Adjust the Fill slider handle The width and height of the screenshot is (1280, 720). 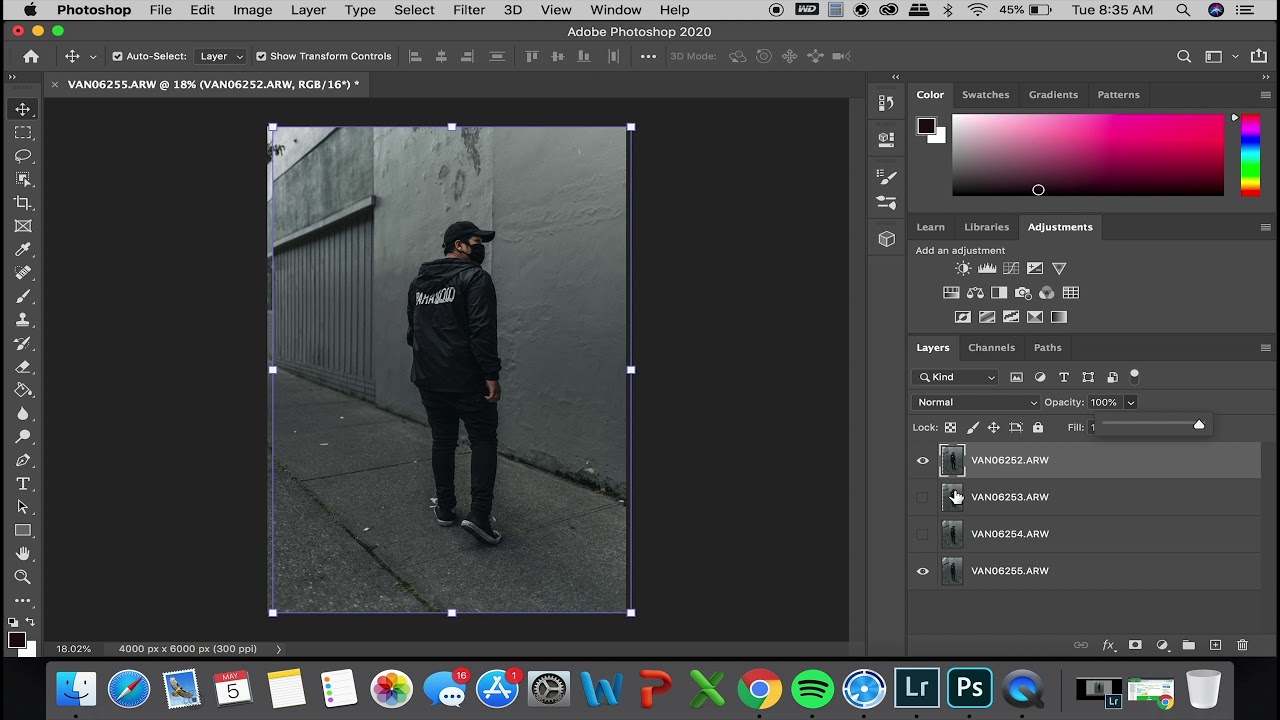tap(1199, 425)
